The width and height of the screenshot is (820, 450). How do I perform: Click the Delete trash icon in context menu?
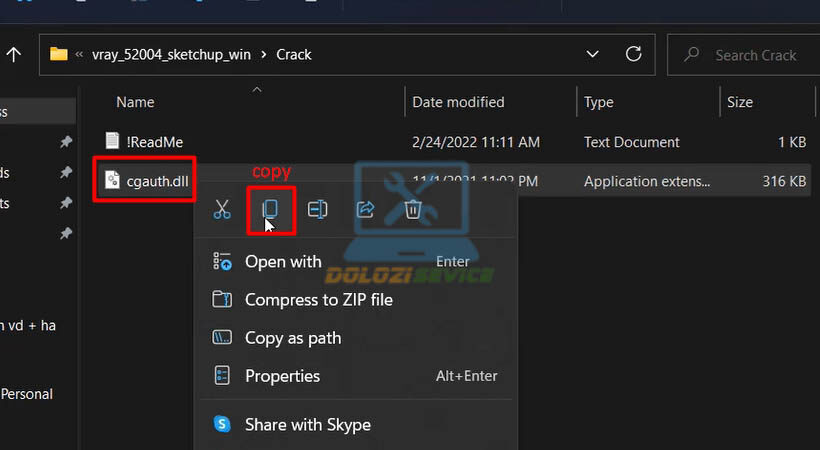(x=413, y=210)
